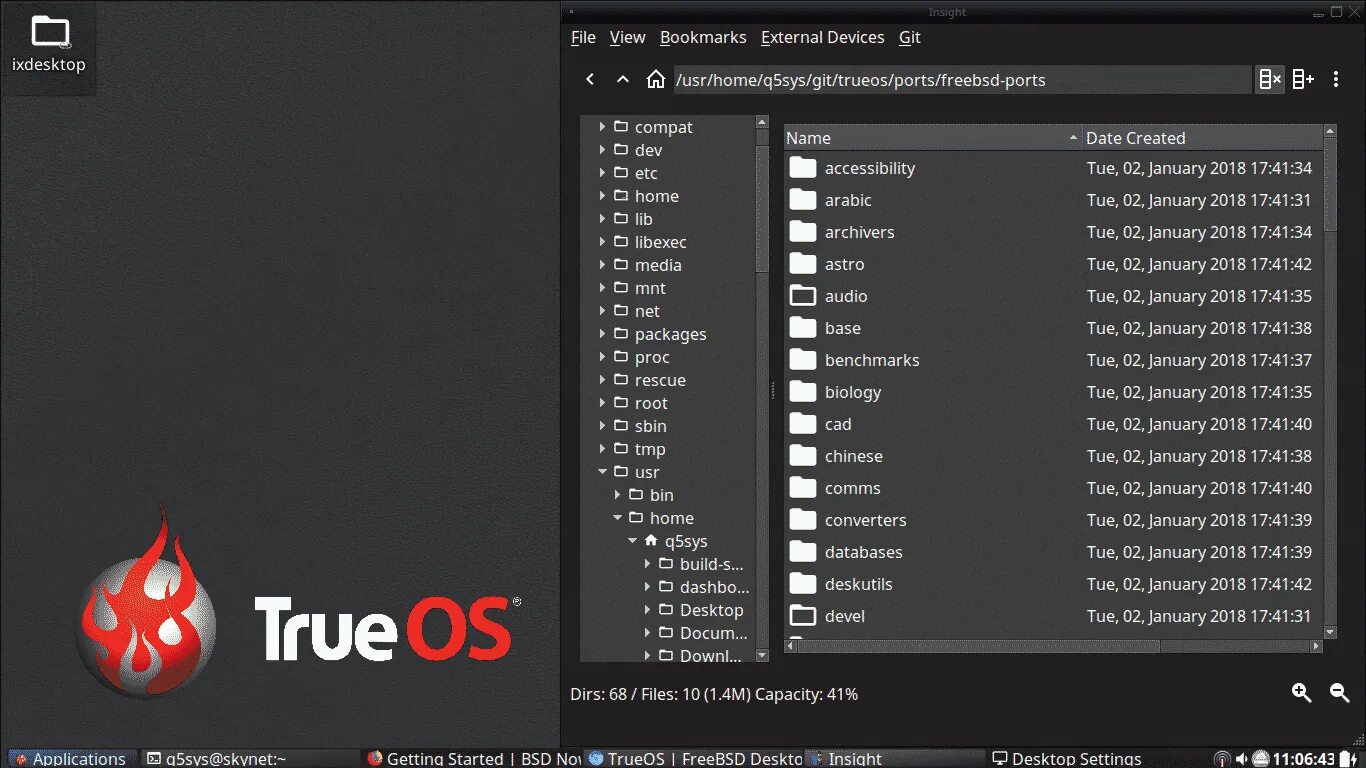Open the Applications menu in the taskbar
The width and height of the screenshot is (1366, 768).
[71, 758]
